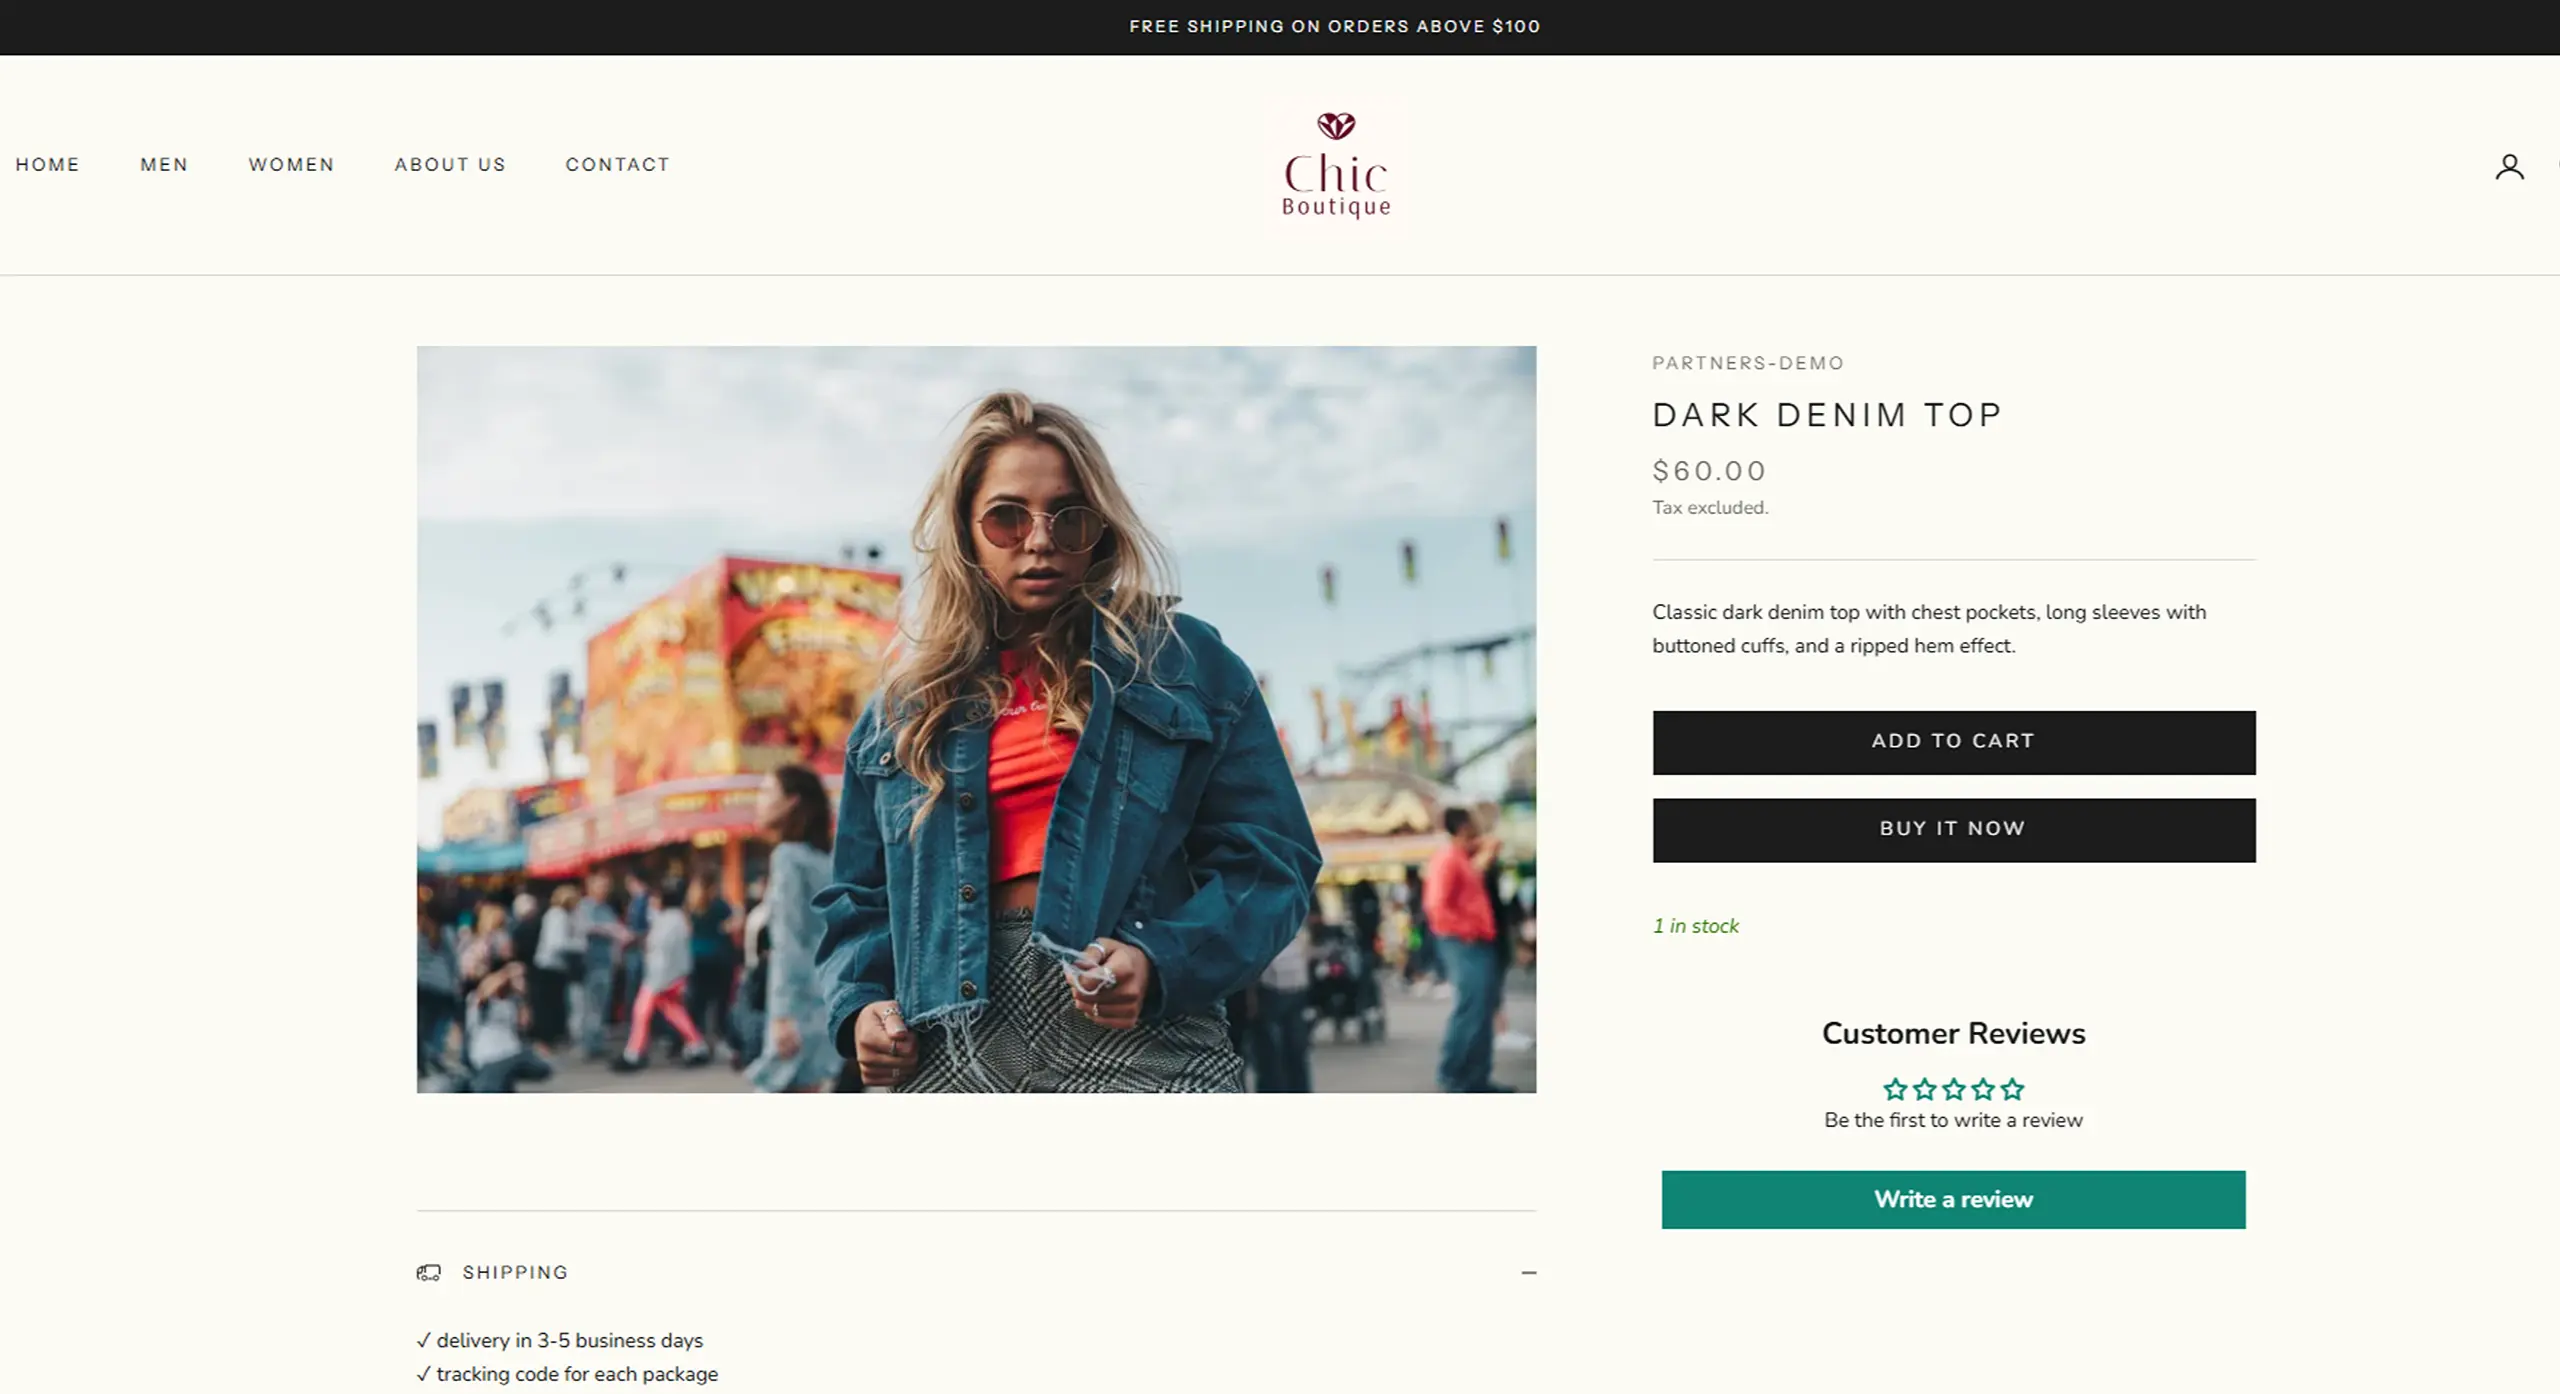The width and height of the screenshot is (2560, 1394).
Task: Click the shipping truck icon
Action: (x=428, y=1272)
